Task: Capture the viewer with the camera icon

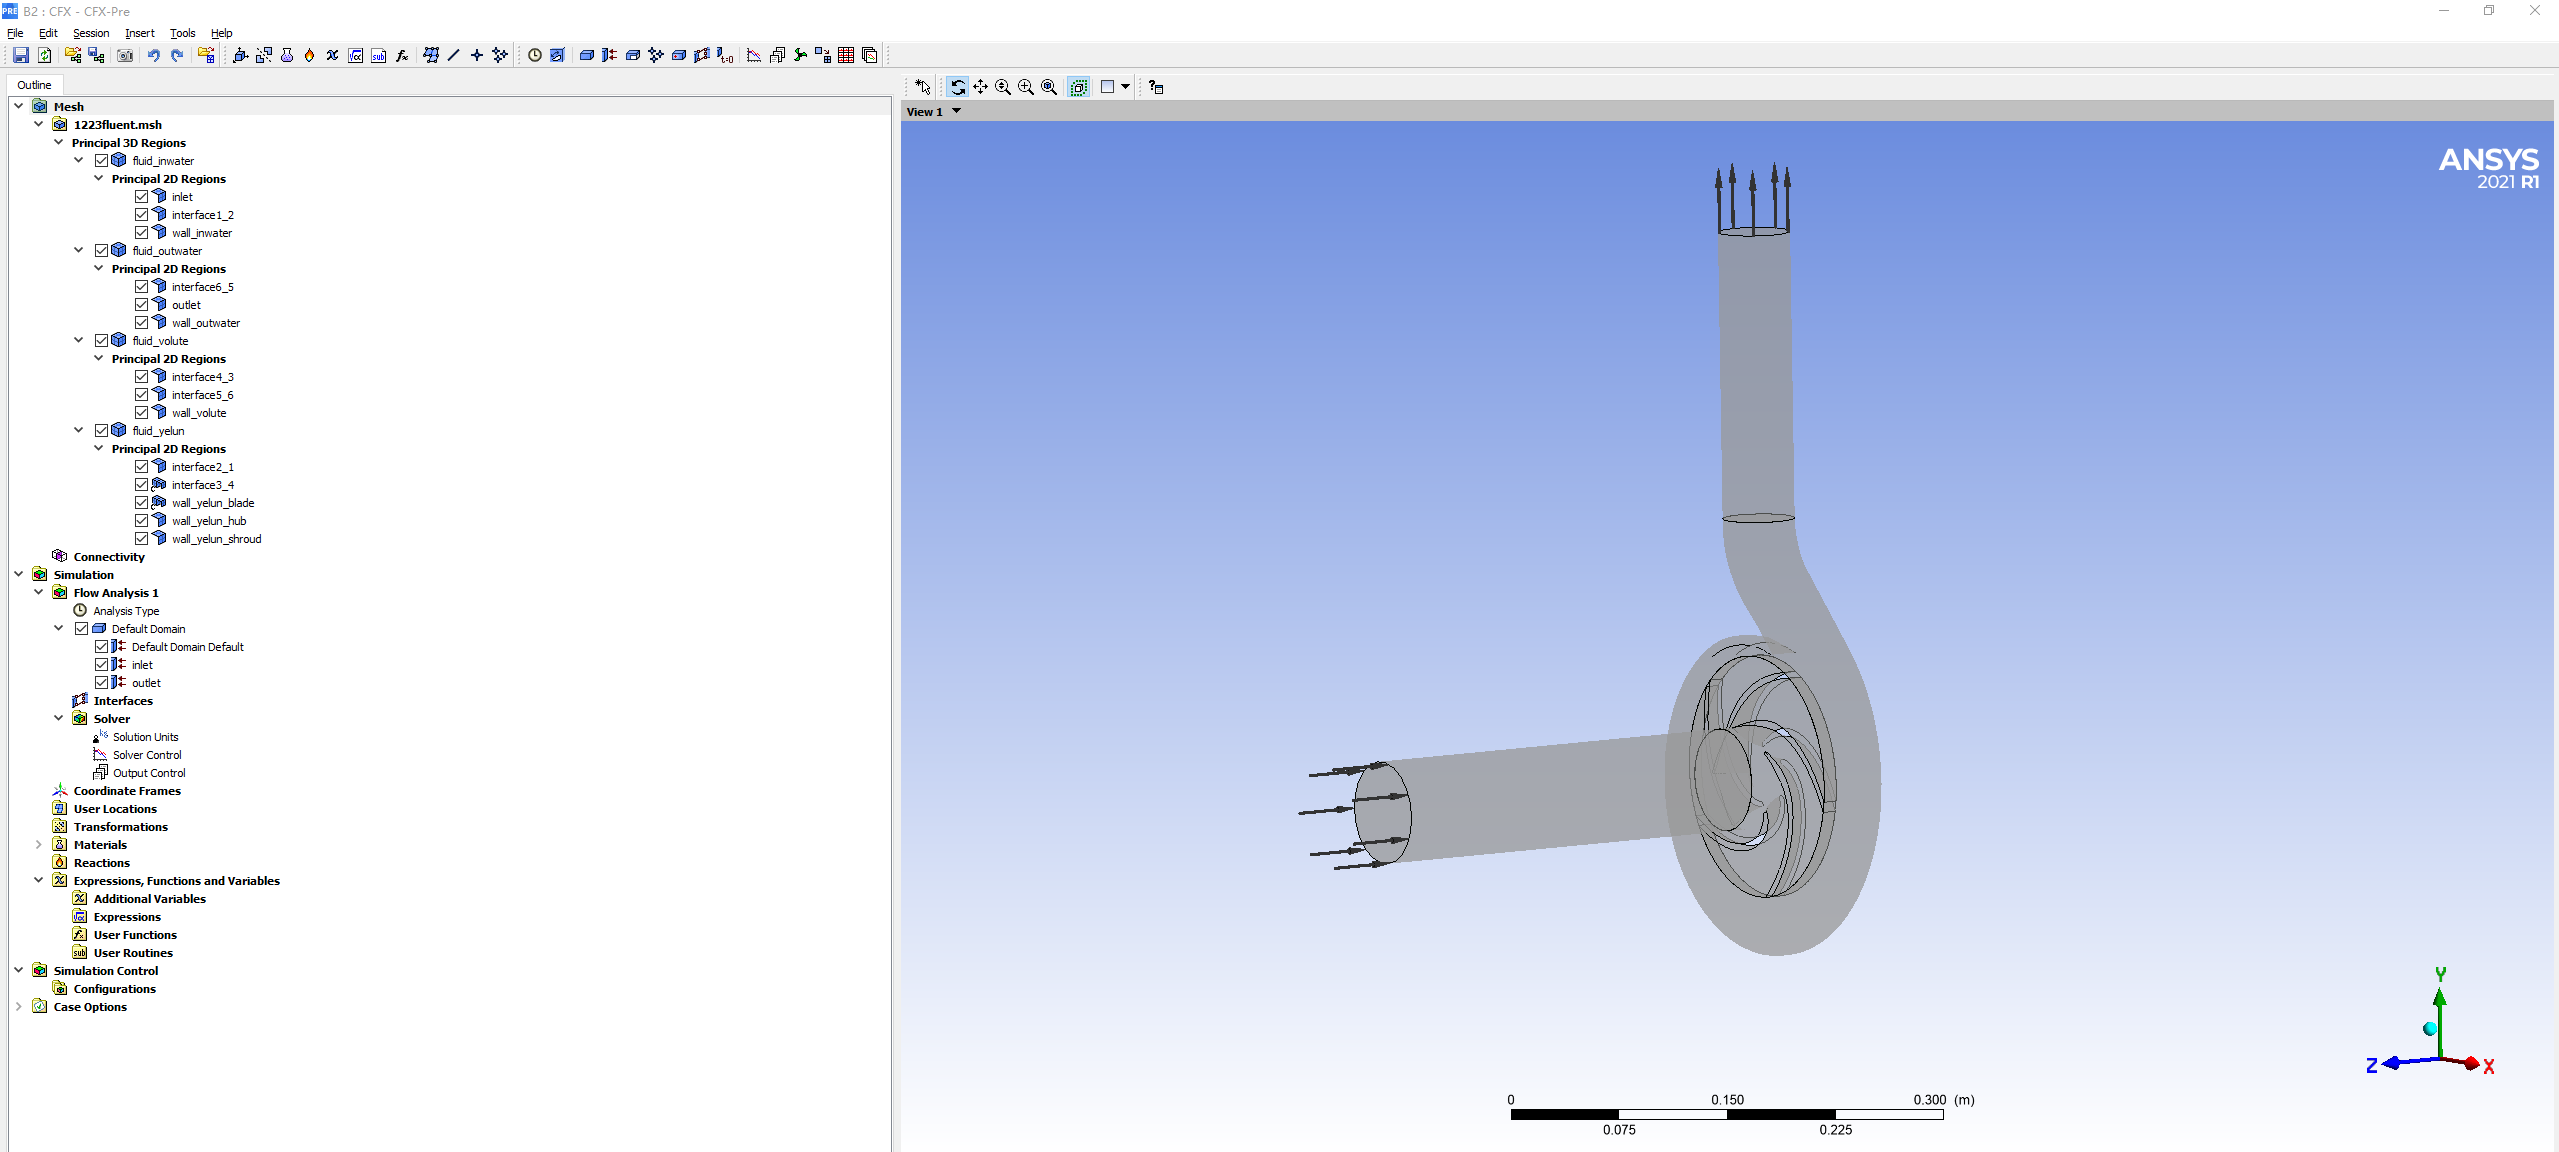Action: (x=125, y=56)
